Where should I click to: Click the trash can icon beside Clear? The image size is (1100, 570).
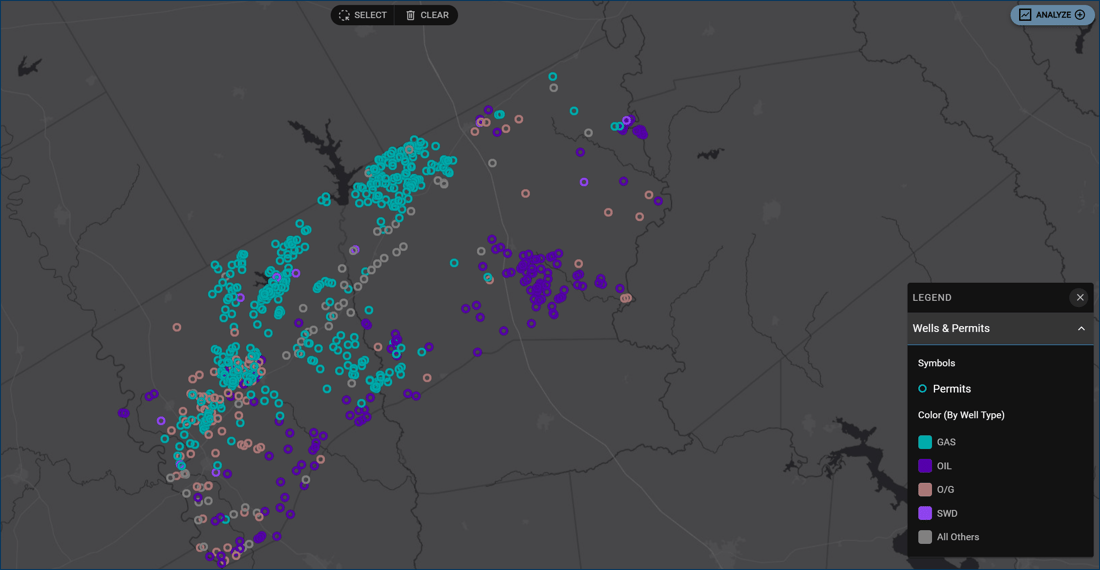click(410, 15)
